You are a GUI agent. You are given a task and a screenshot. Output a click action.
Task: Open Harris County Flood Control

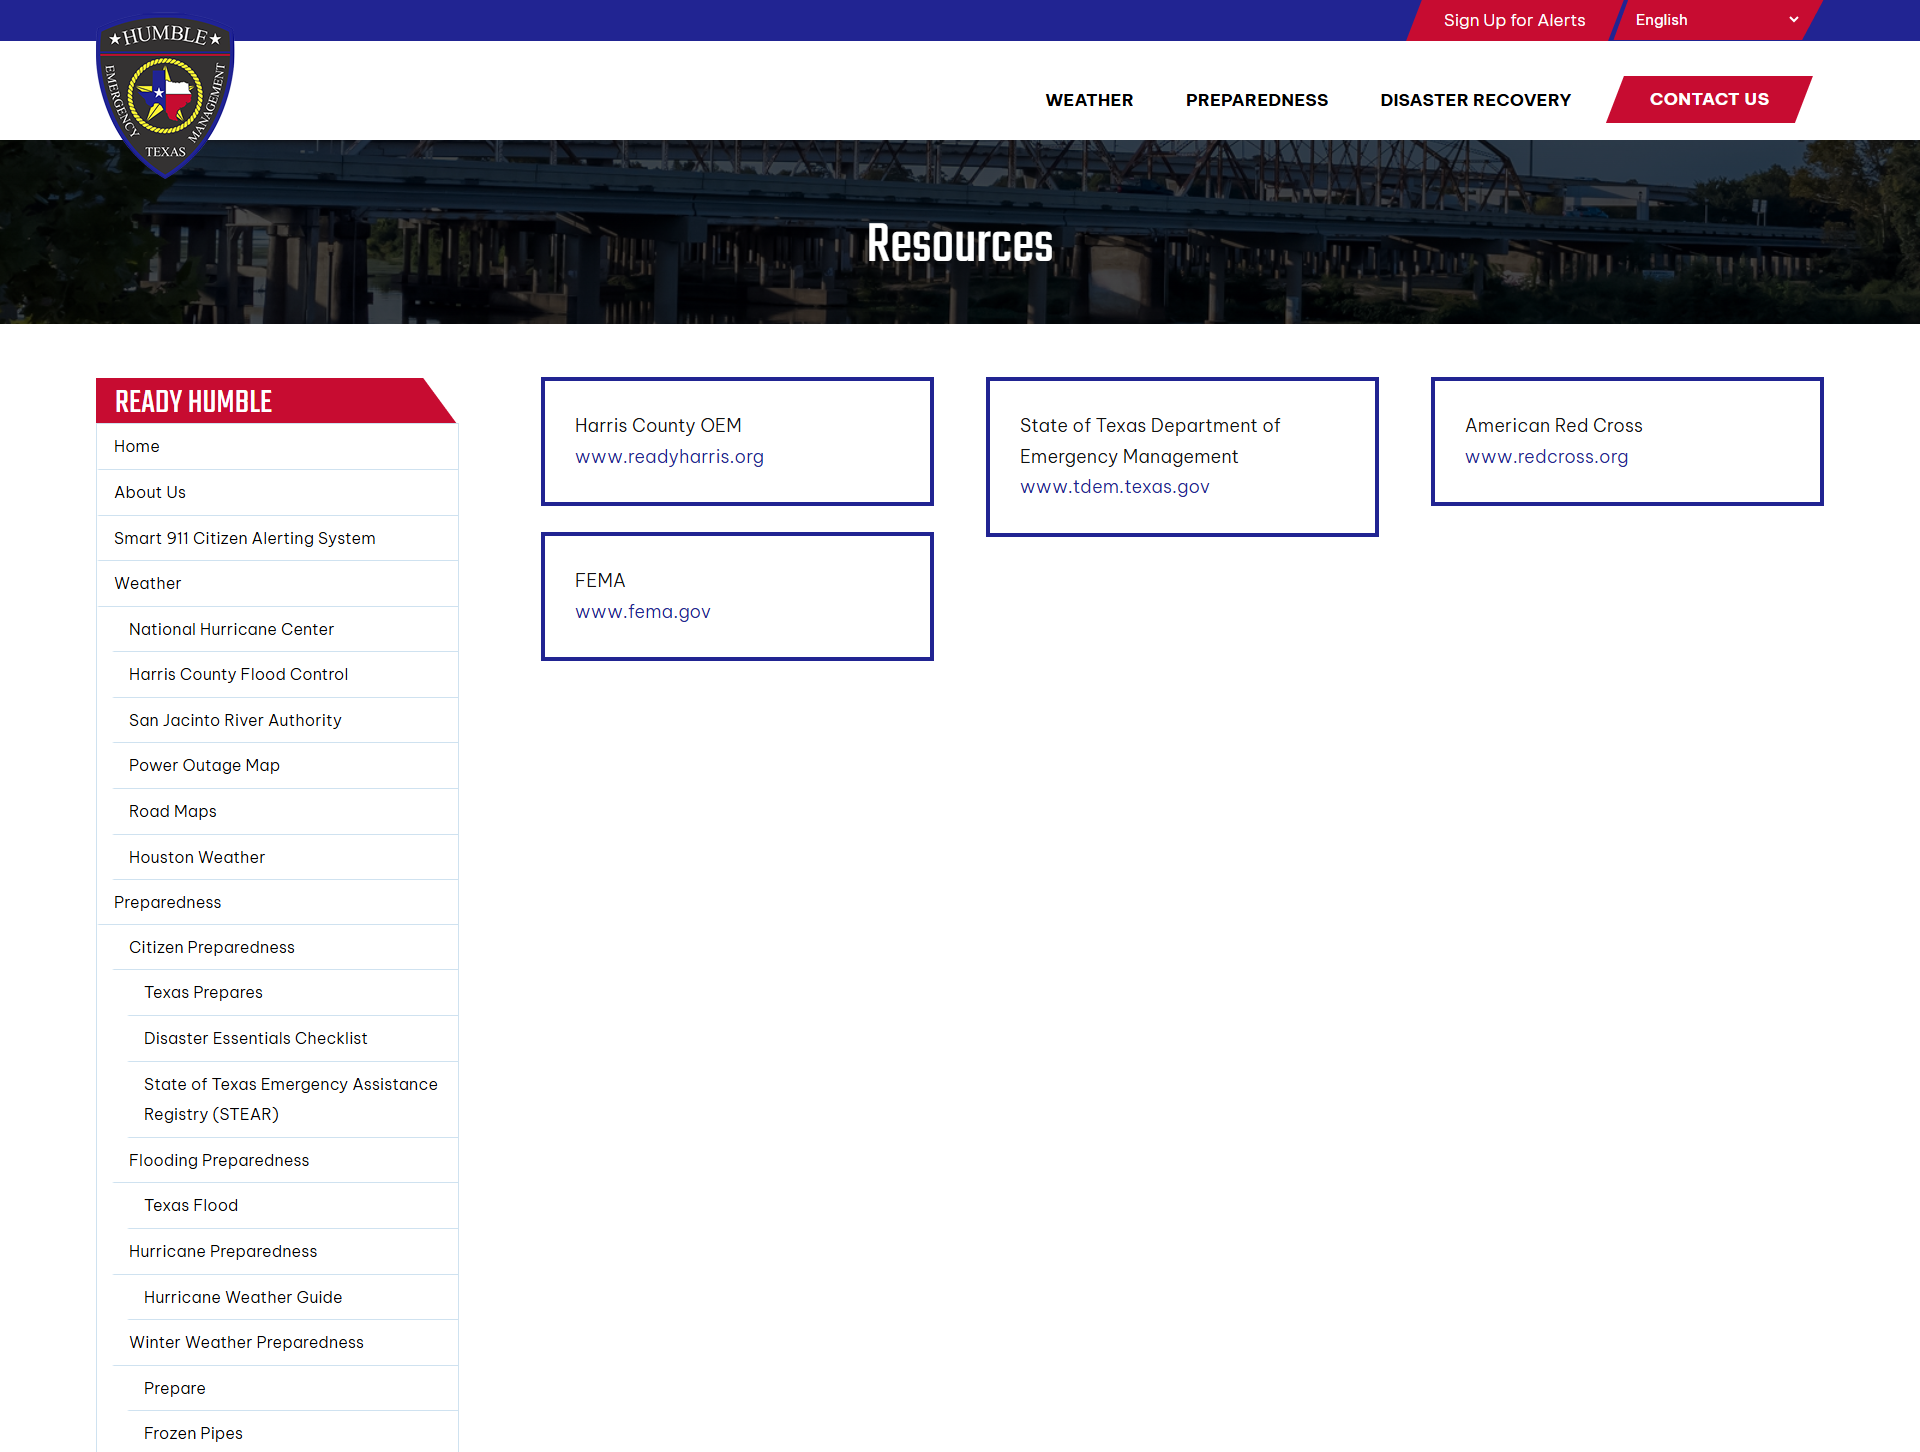pyautogui.click(x=285, y=674)
